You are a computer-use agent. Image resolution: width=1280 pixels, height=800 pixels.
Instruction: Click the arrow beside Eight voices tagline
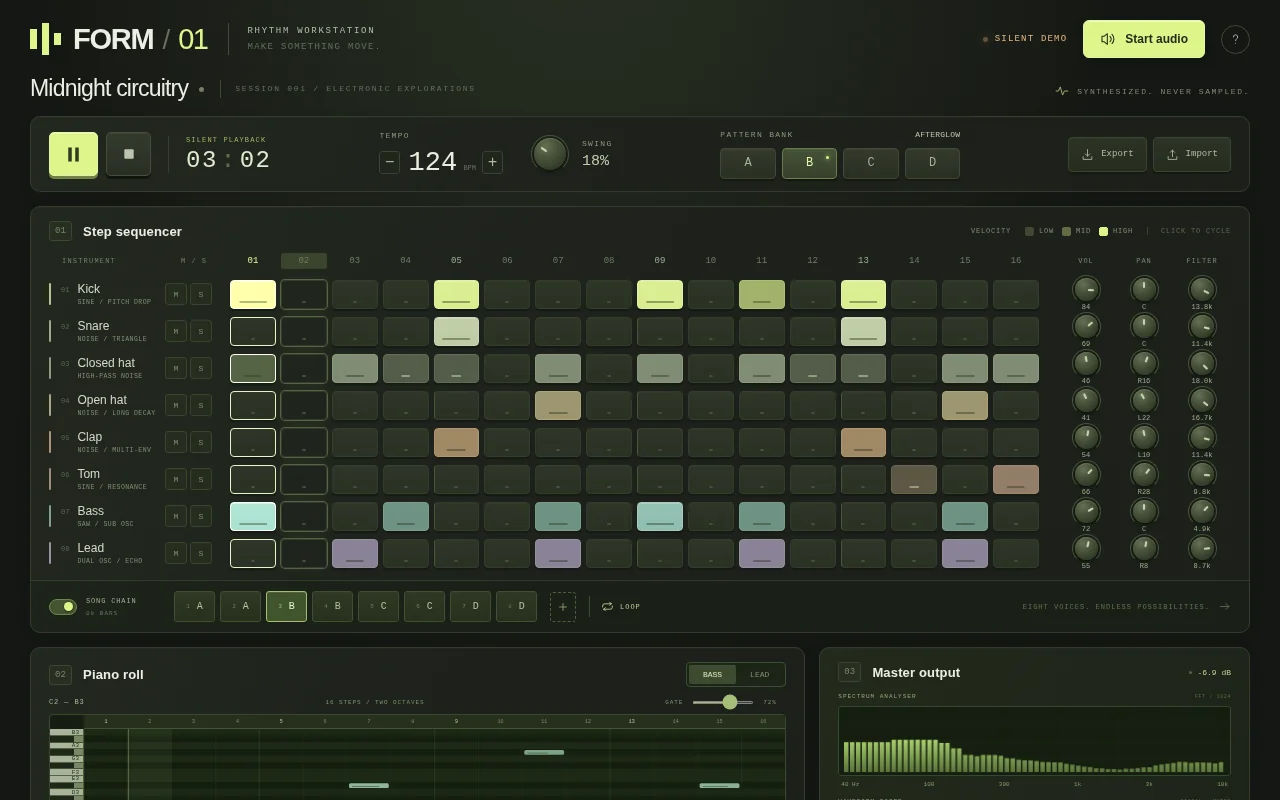click(x=1224, y=606)
